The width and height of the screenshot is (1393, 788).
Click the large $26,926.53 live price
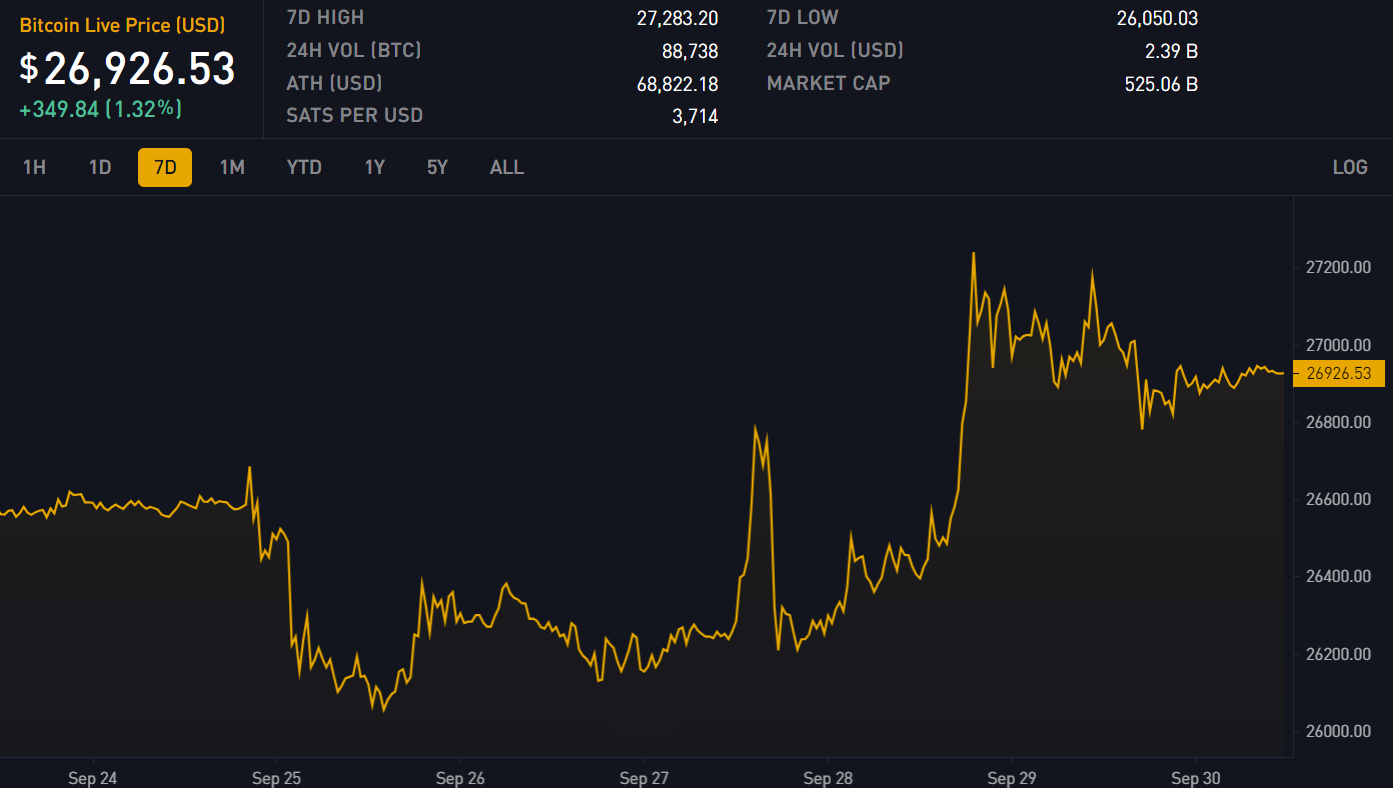(128, 68)
